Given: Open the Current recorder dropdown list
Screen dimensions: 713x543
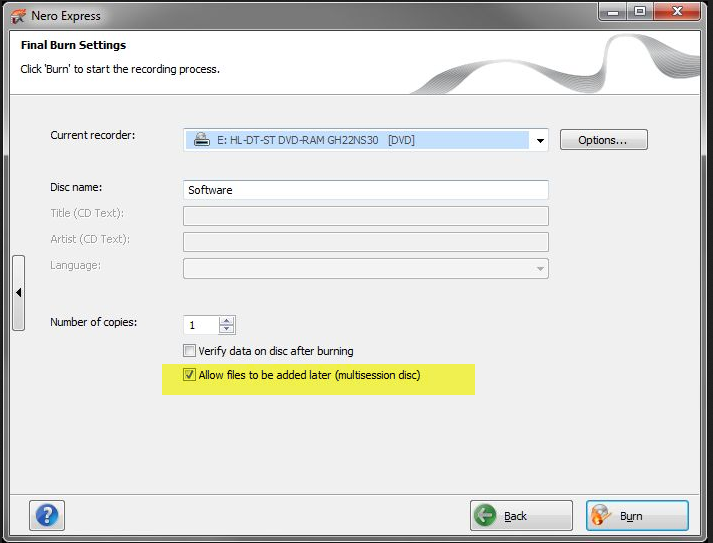Looking at the screenshot, I should pyautogui.click(x=540, y=140).
